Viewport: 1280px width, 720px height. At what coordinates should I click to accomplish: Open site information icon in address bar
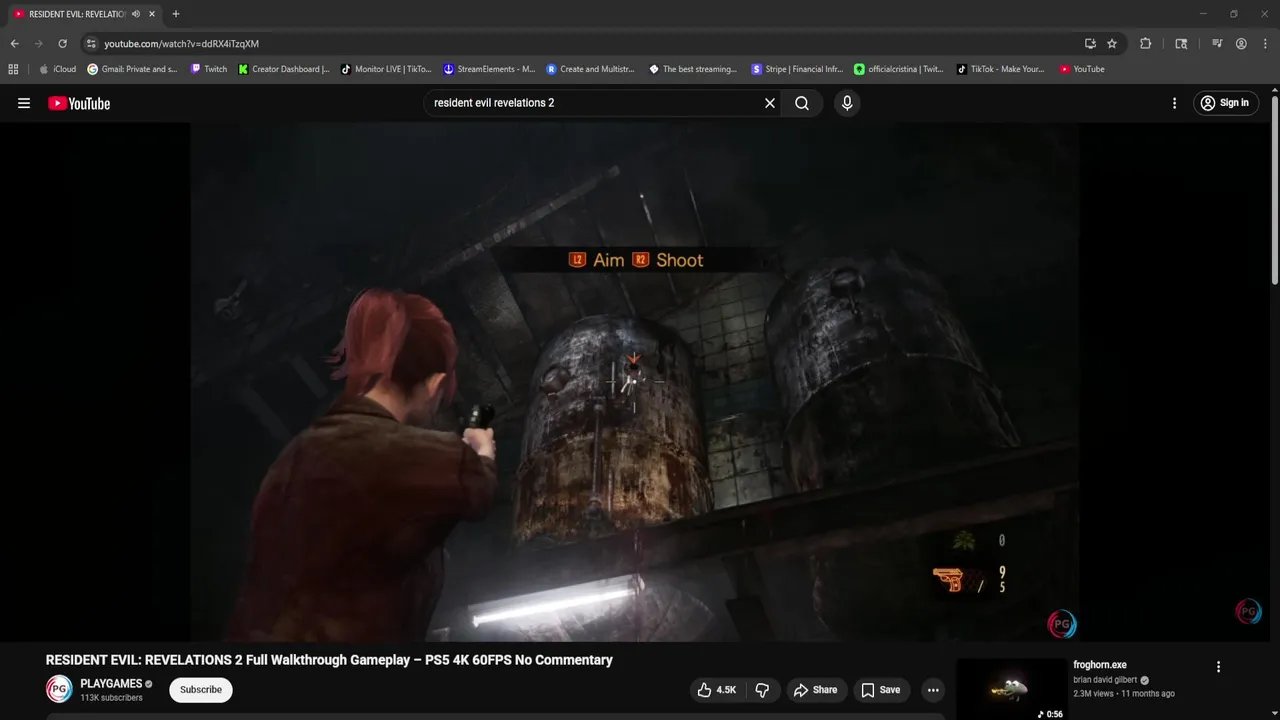coord(91,44)
